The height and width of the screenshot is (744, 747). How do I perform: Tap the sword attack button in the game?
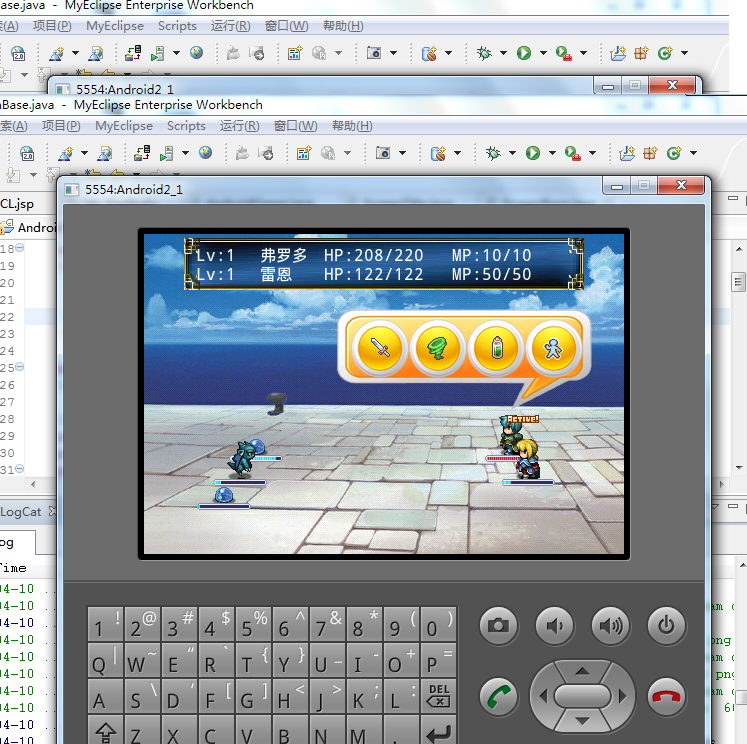tap(380, 349)
